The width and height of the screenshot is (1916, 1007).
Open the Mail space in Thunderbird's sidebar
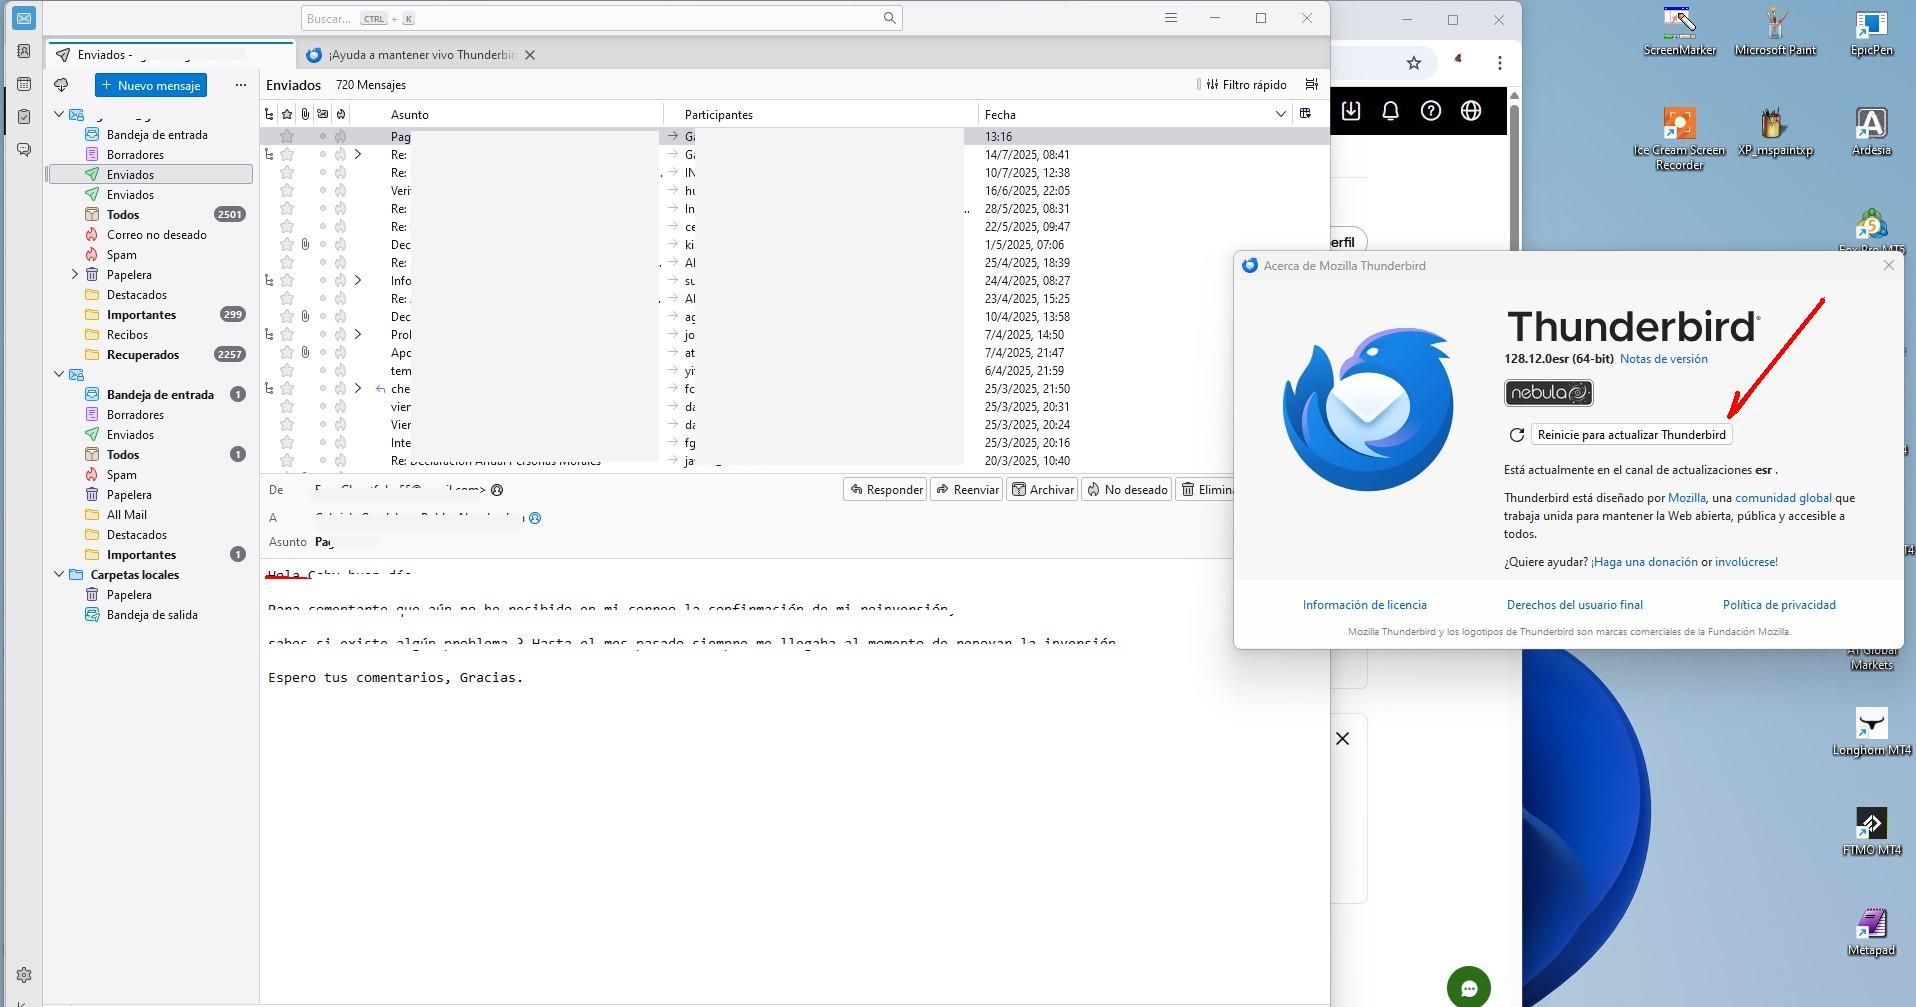pyautogui.click(x=24, y=18)
